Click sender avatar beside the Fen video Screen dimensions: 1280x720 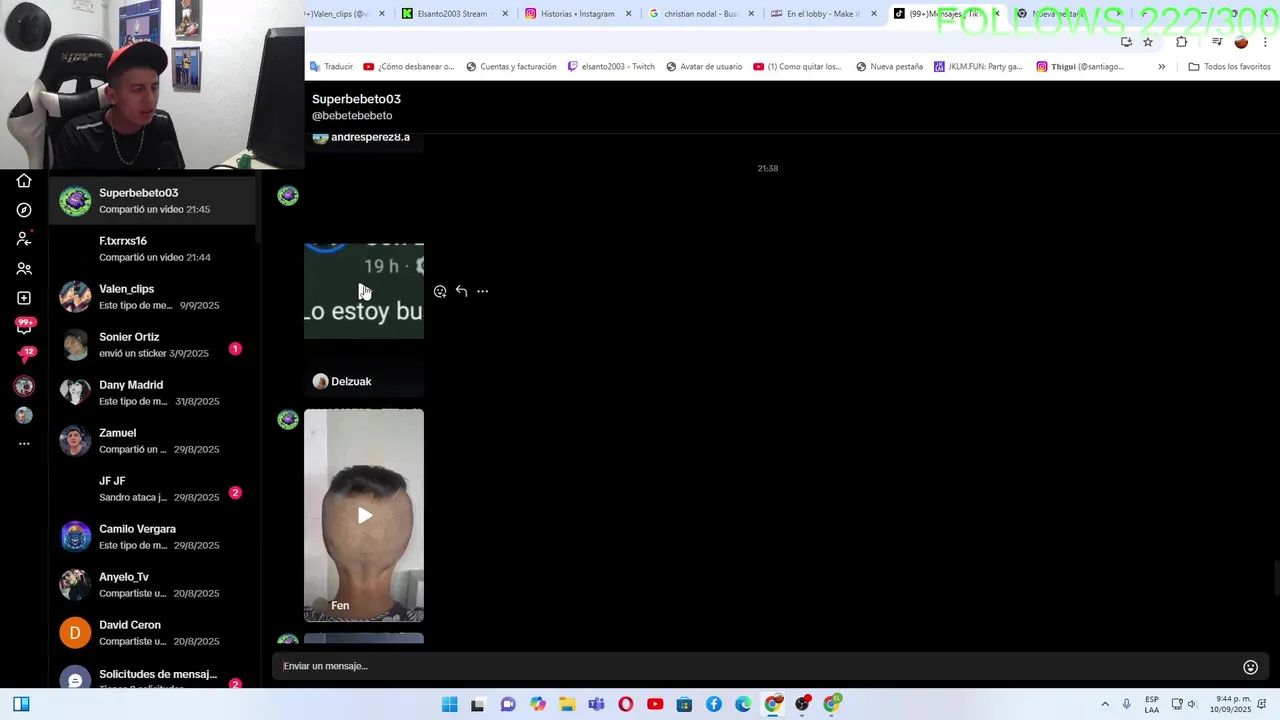[288, 420]
